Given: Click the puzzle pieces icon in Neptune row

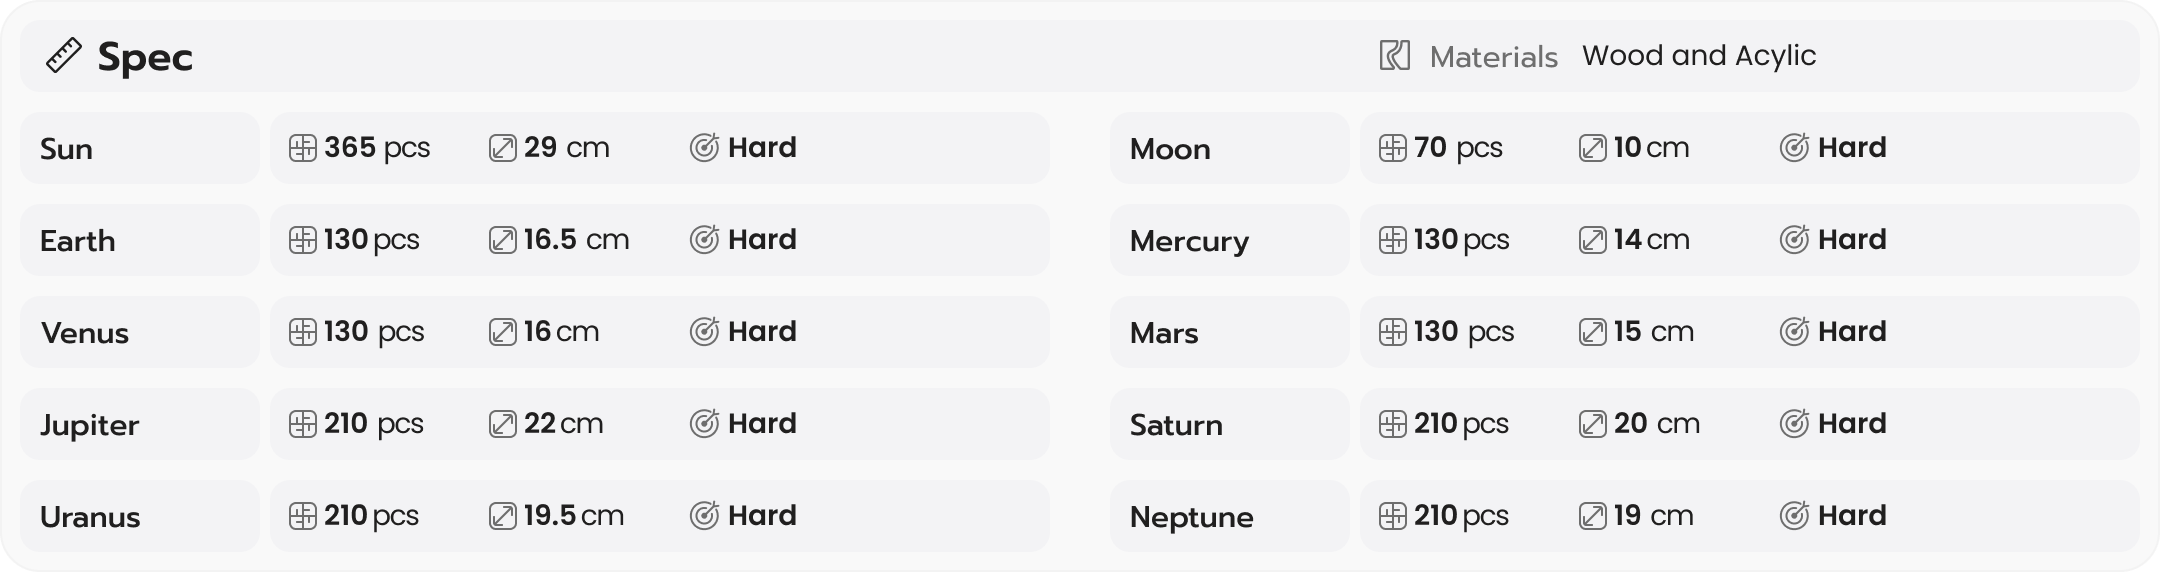Looking at the screenshot, I should point(1393,516).
